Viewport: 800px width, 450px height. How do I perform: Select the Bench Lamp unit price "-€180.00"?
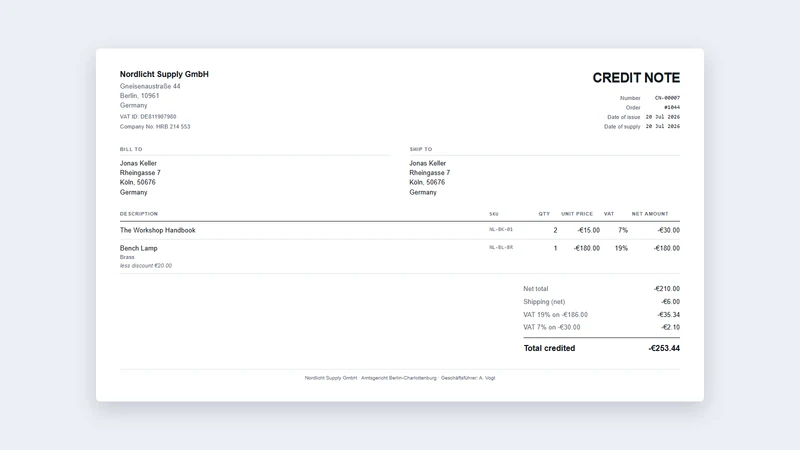coord(587,248)
